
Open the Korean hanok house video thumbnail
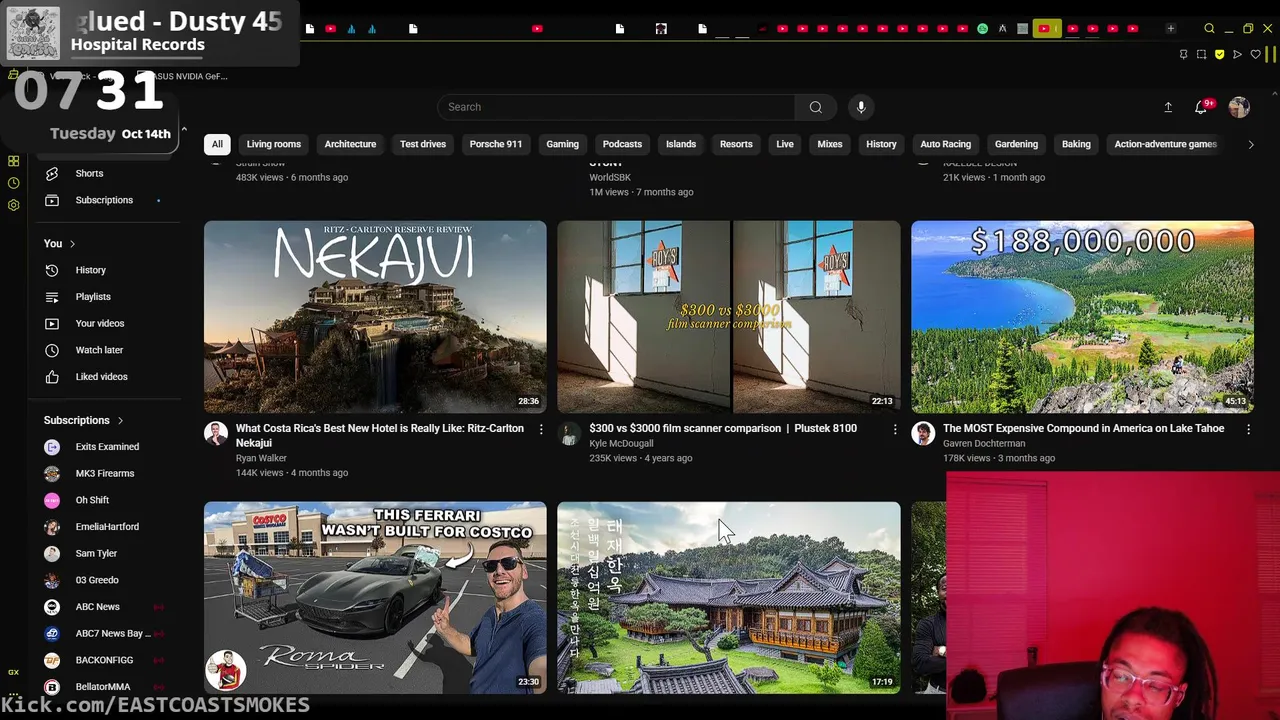pyautogui.click(x=729, y=598)
